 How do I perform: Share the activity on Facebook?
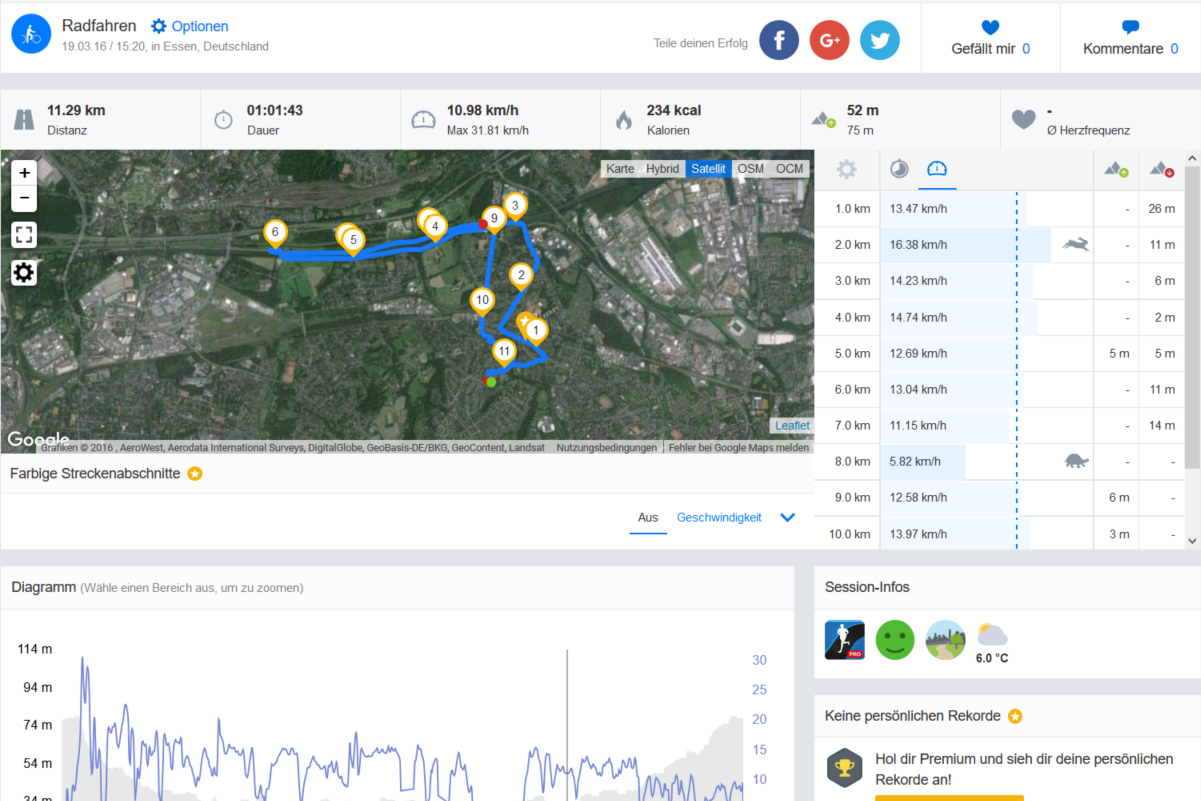[x=779, y=40]
